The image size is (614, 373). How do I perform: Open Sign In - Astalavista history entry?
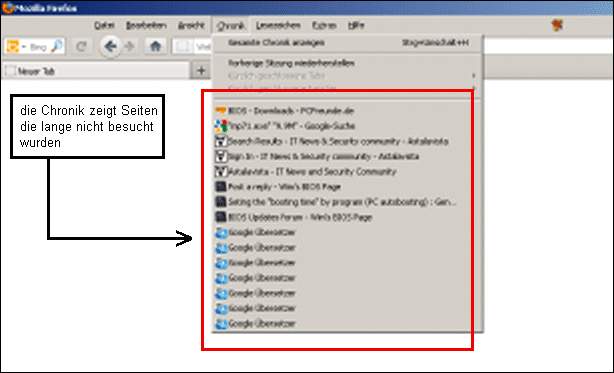pos(347,157)
